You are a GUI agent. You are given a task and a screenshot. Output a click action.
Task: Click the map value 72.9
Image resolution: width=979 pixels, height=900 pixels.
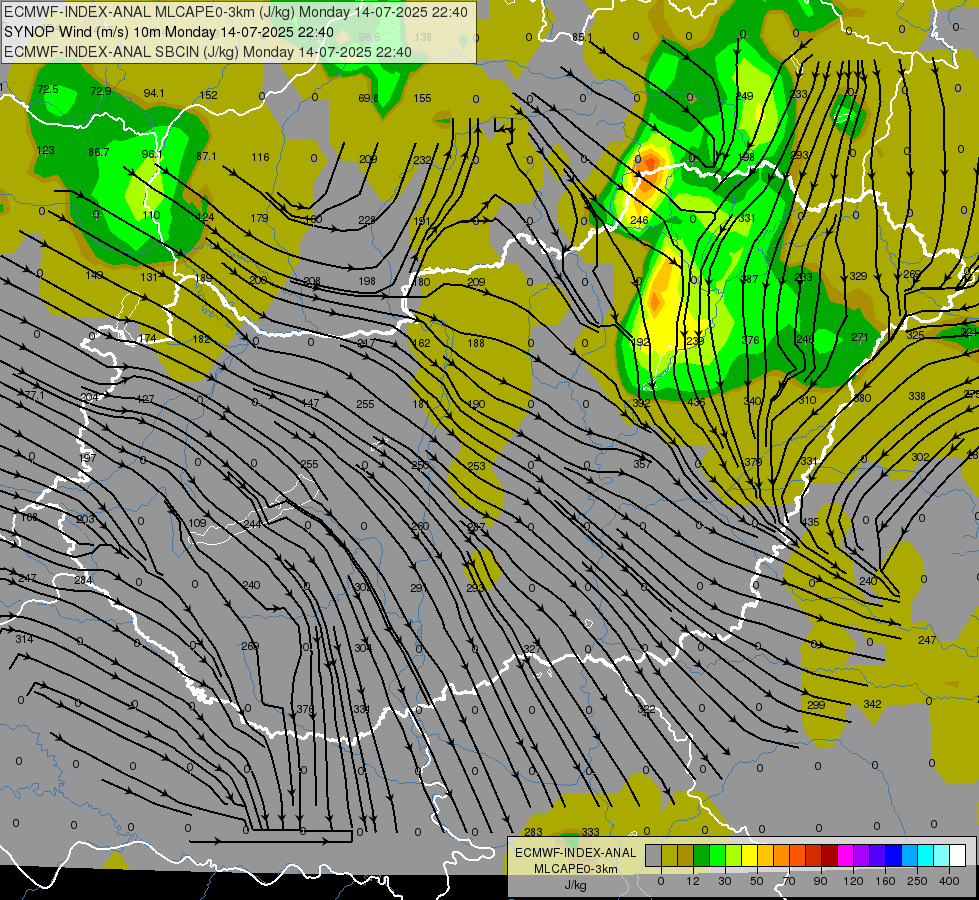tap(101, 91)
